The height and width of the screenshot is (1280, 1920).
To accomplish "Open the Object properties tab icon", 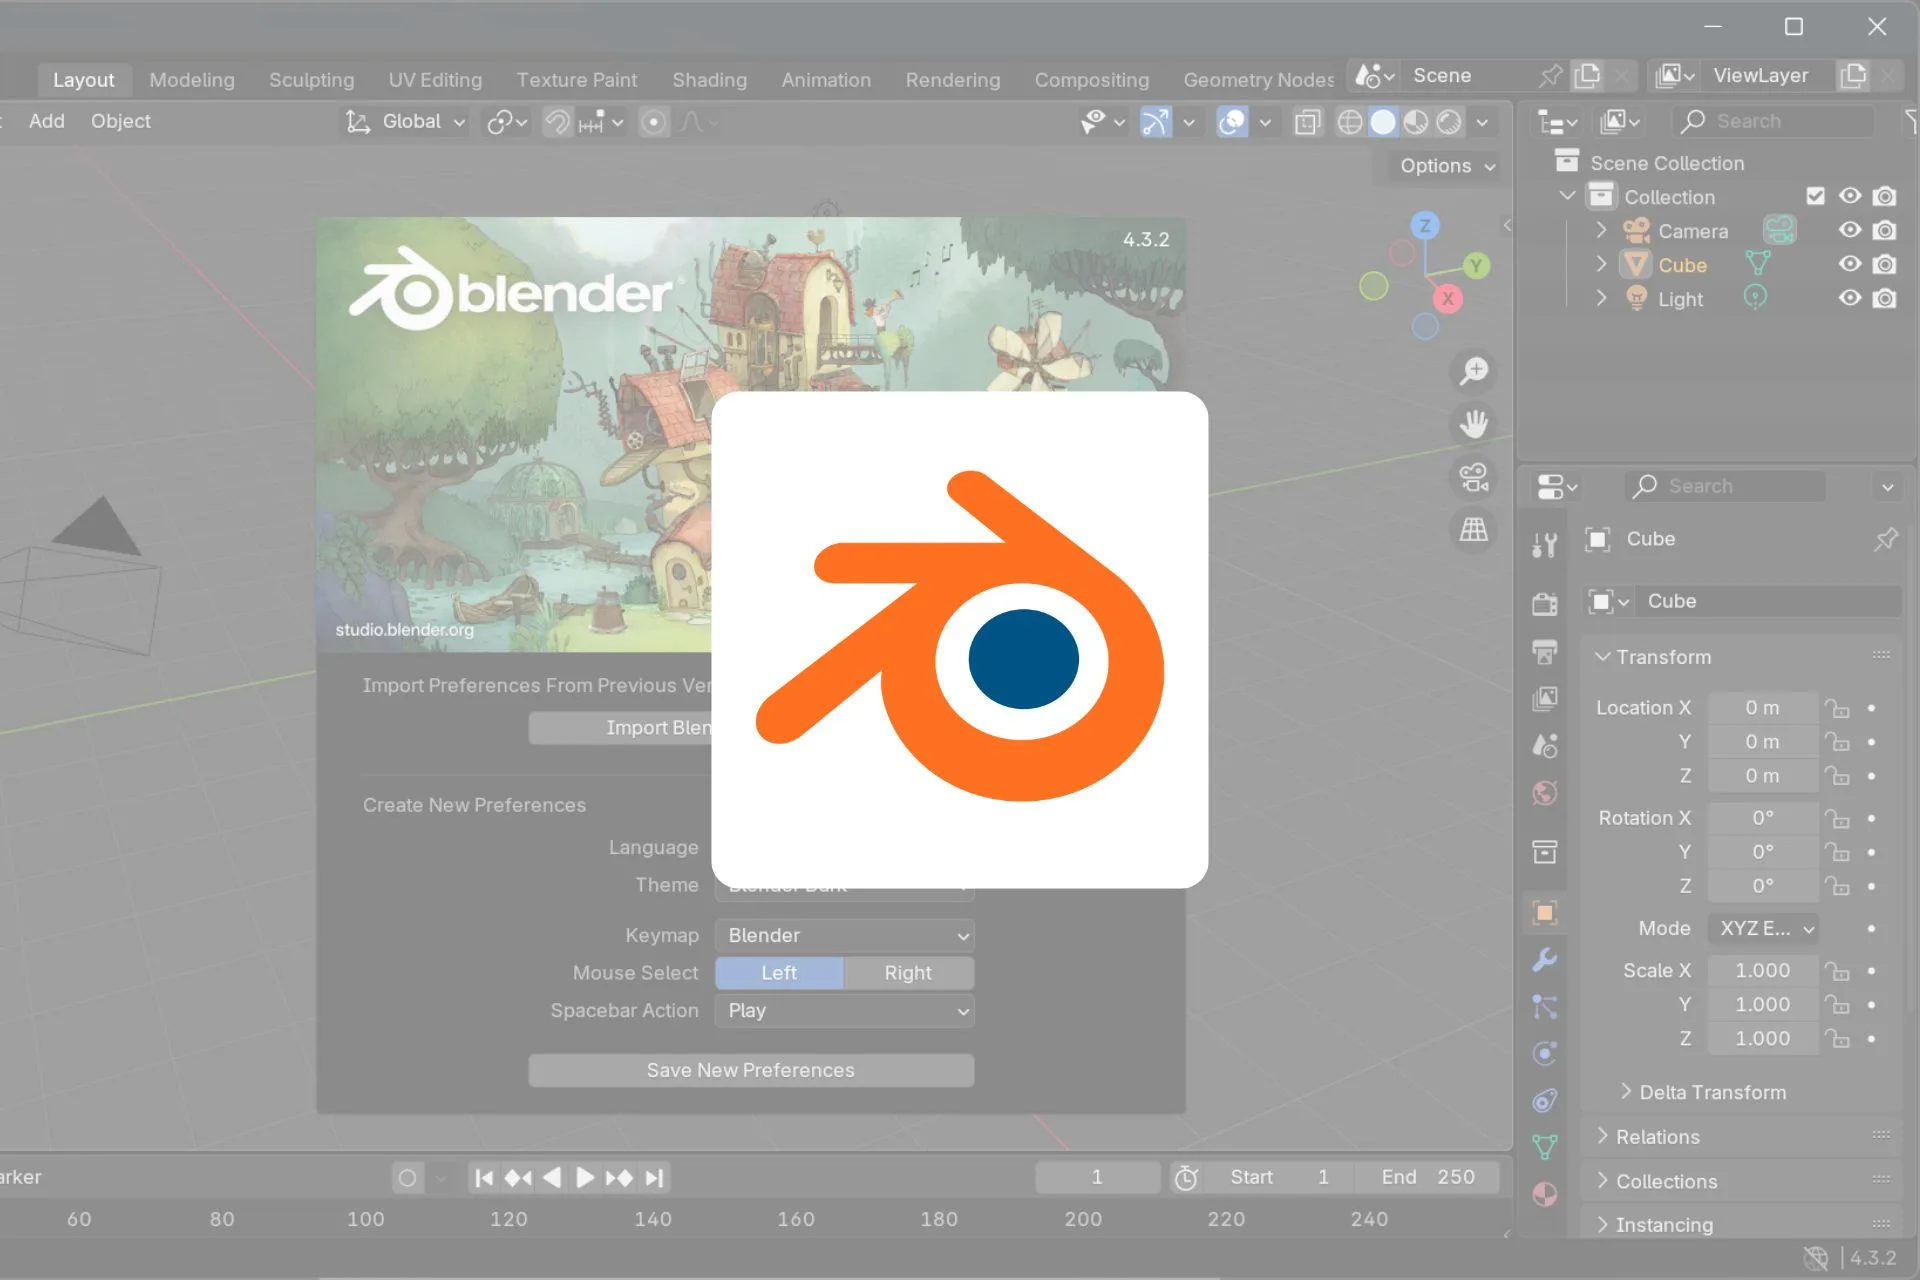I will 1545,912.
